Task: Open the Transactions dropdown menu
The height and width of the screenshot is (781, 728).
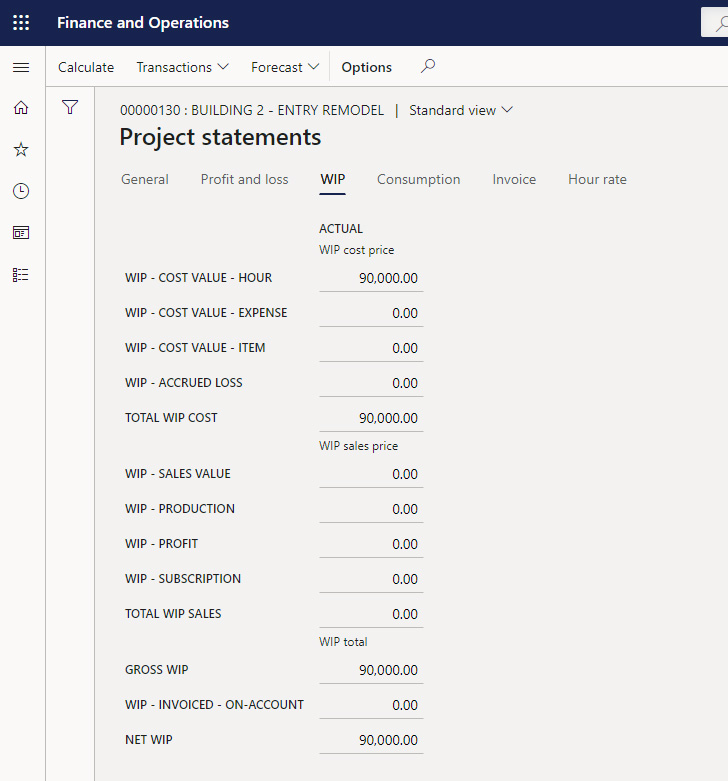Action: 182,67
